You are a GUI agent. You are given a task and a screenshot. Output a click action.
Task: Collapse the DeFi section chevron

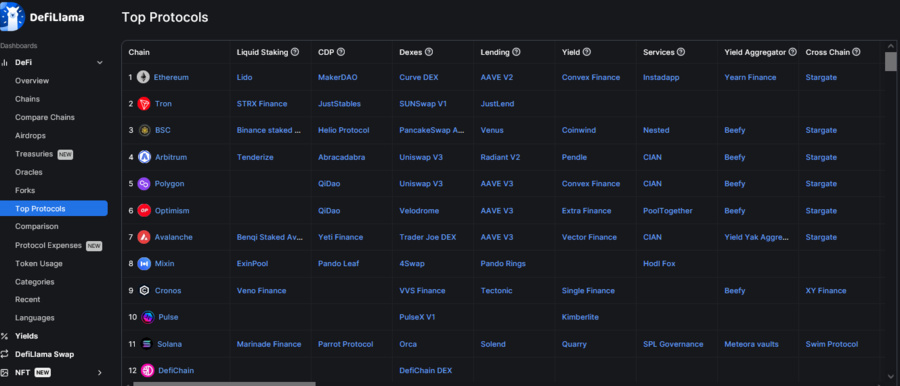[x=100, y=63]
